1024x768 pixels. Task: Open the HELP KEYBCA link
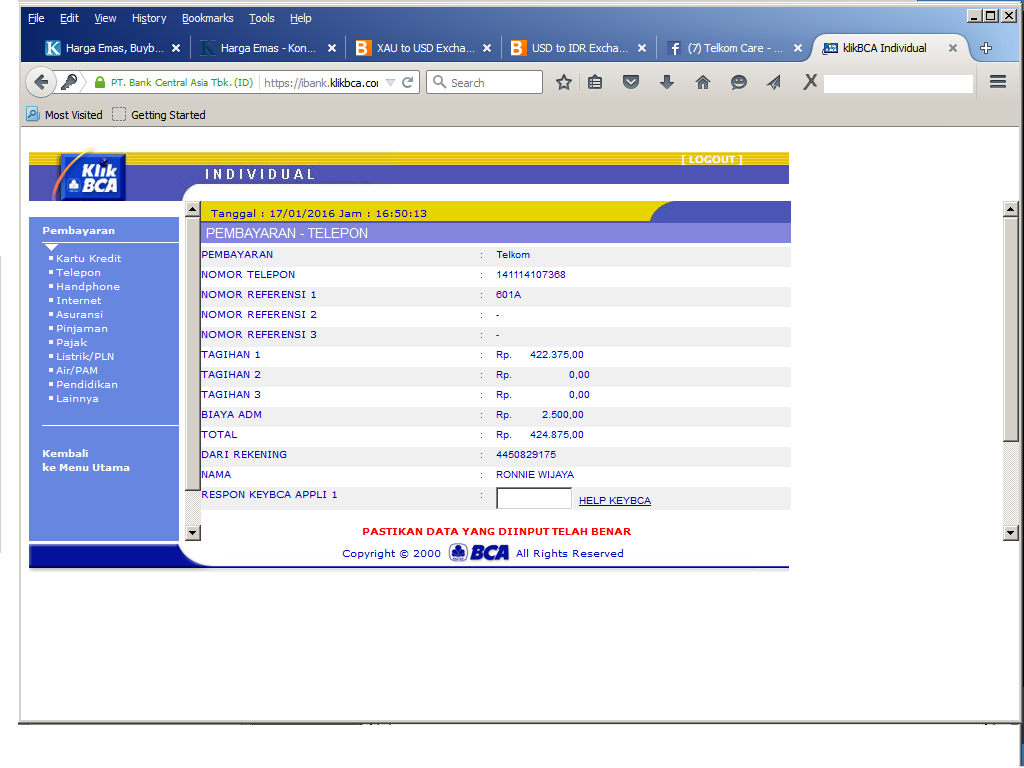[615, 500]
